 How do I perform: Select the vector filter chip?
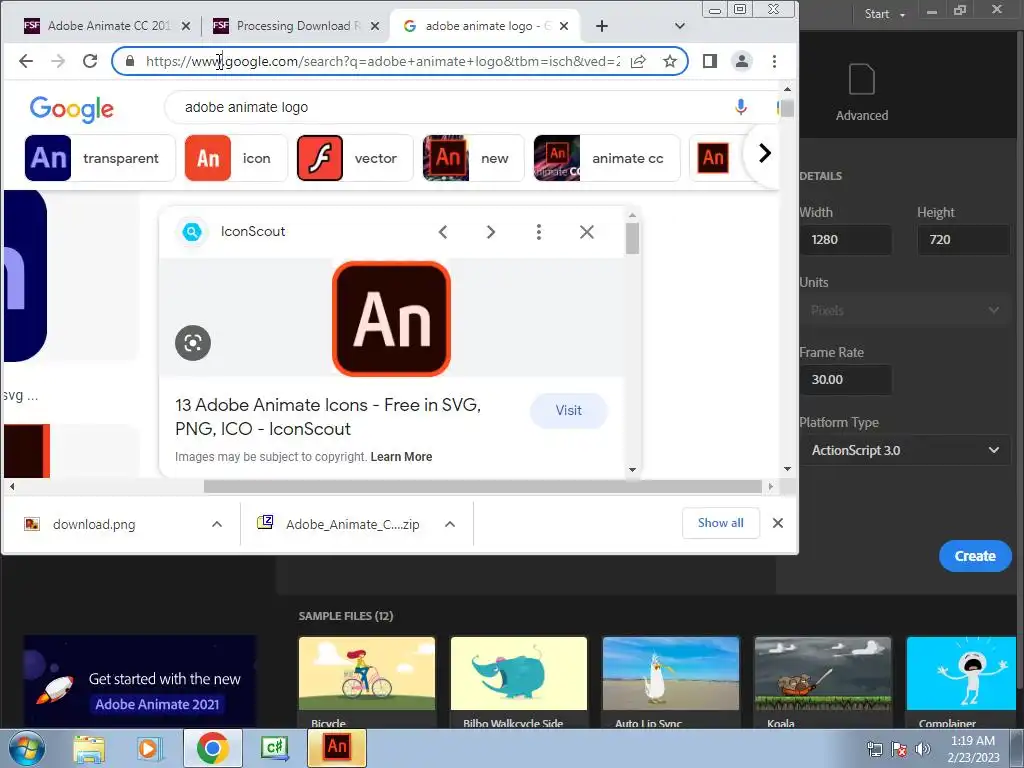pos(355,158)
